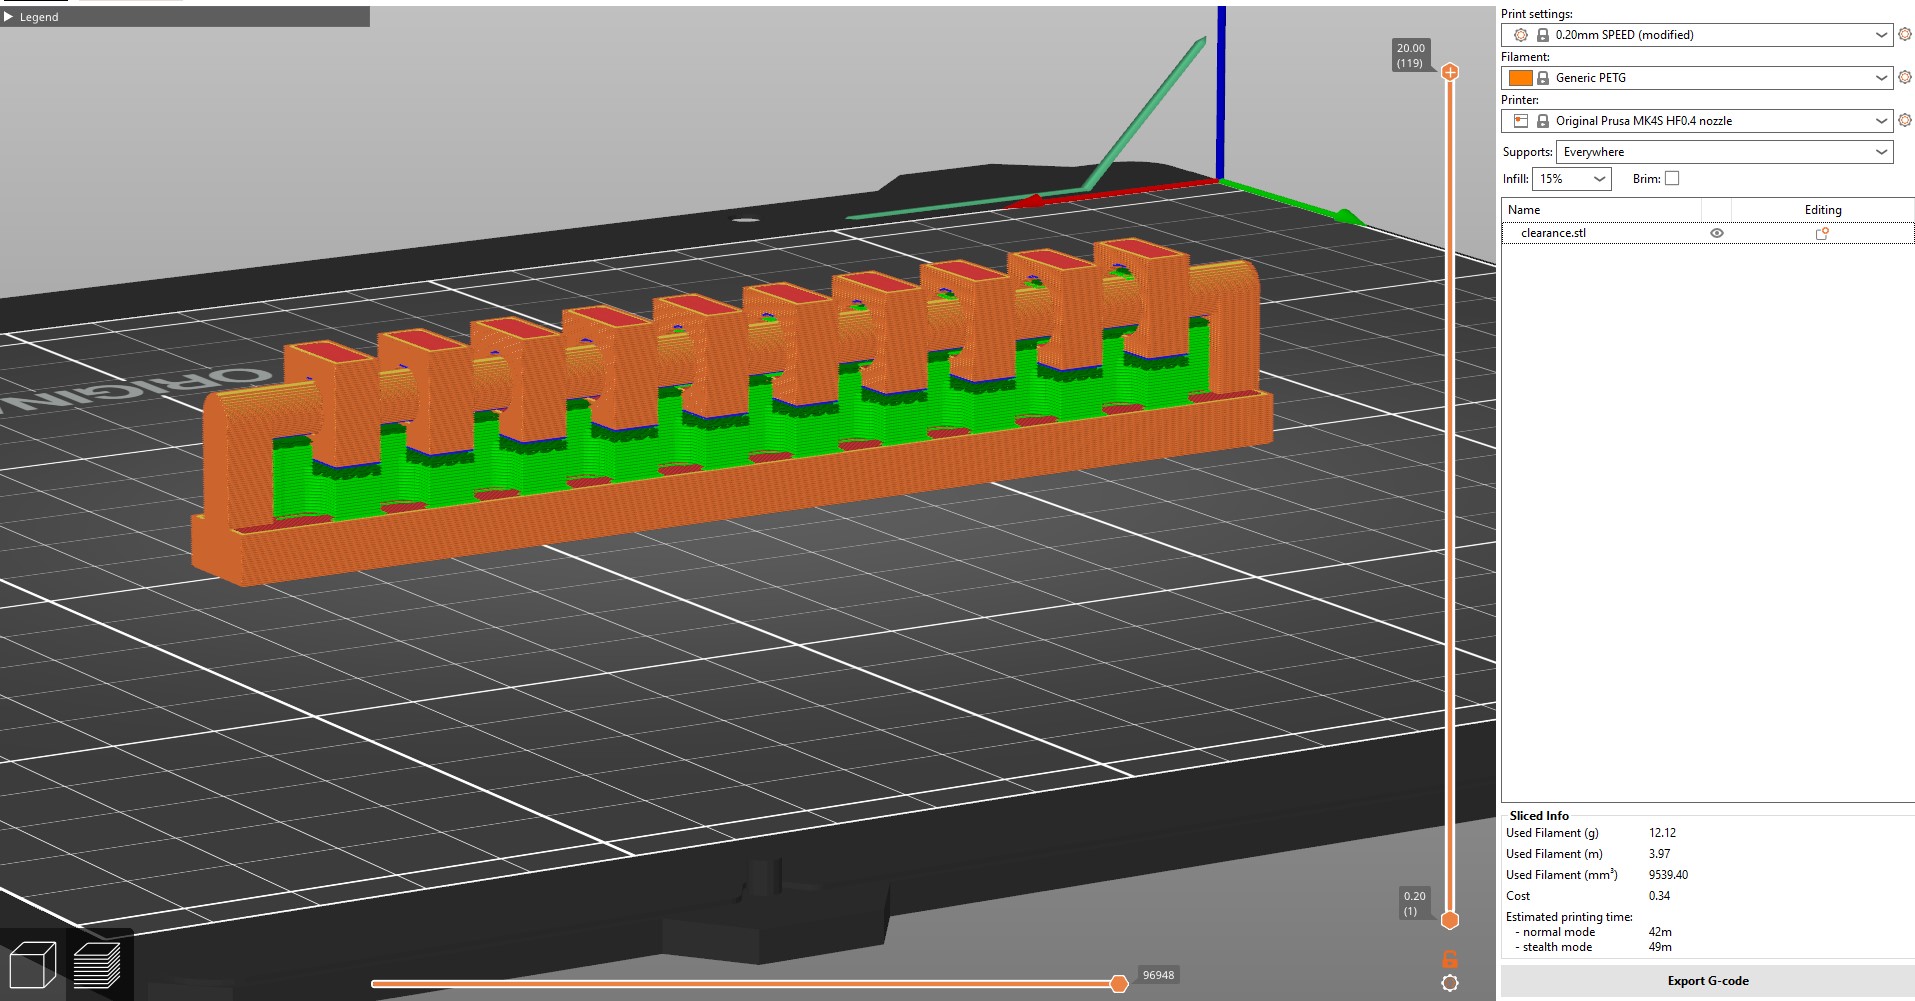Image resolution: width=1915 pixels, height=1001 pixels.
Task: Switch to 3D editor view cube icon
Action: pyautogui.click(x=32, y=966)
